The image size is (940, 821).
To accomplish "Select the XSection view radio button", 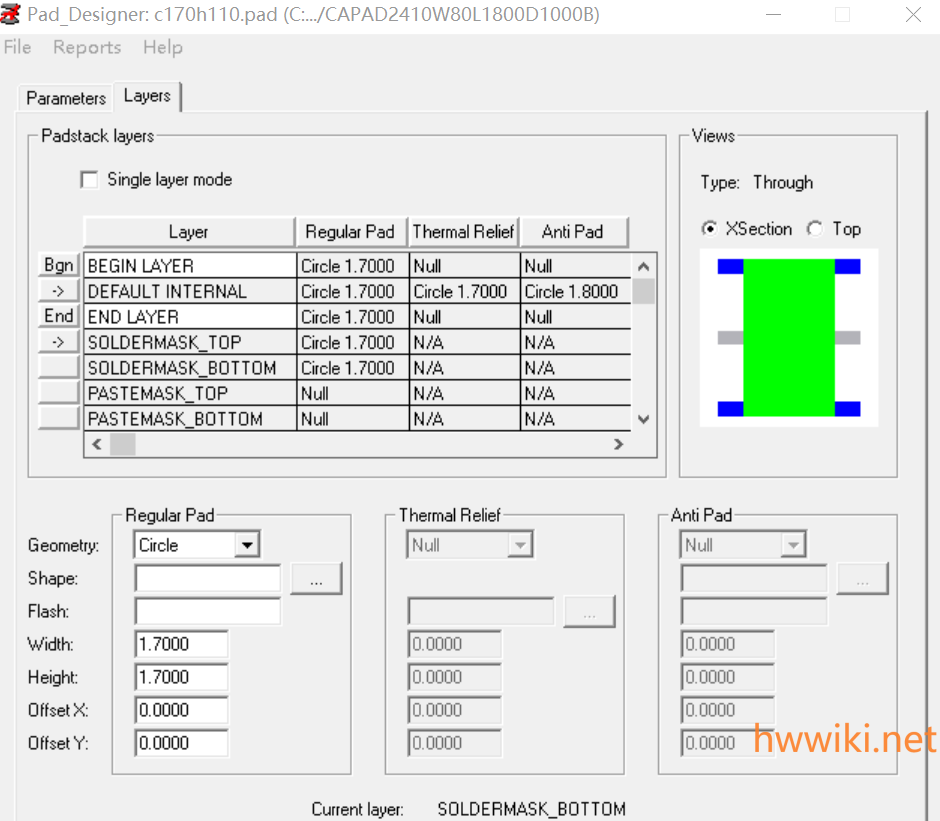I will pos(710,229).
